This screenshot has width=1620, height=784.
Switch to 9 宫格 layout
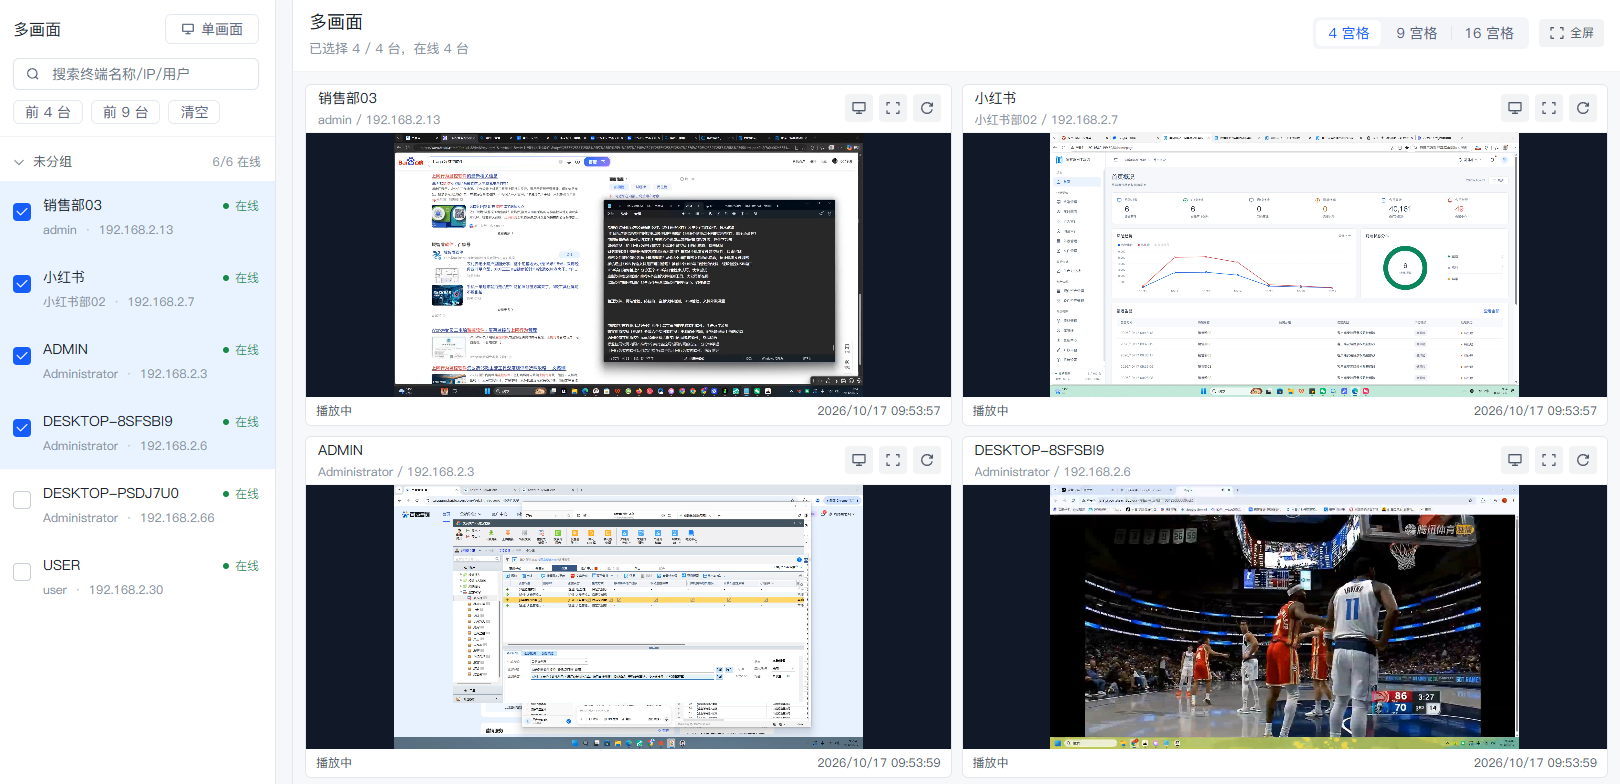[1416, 33]
